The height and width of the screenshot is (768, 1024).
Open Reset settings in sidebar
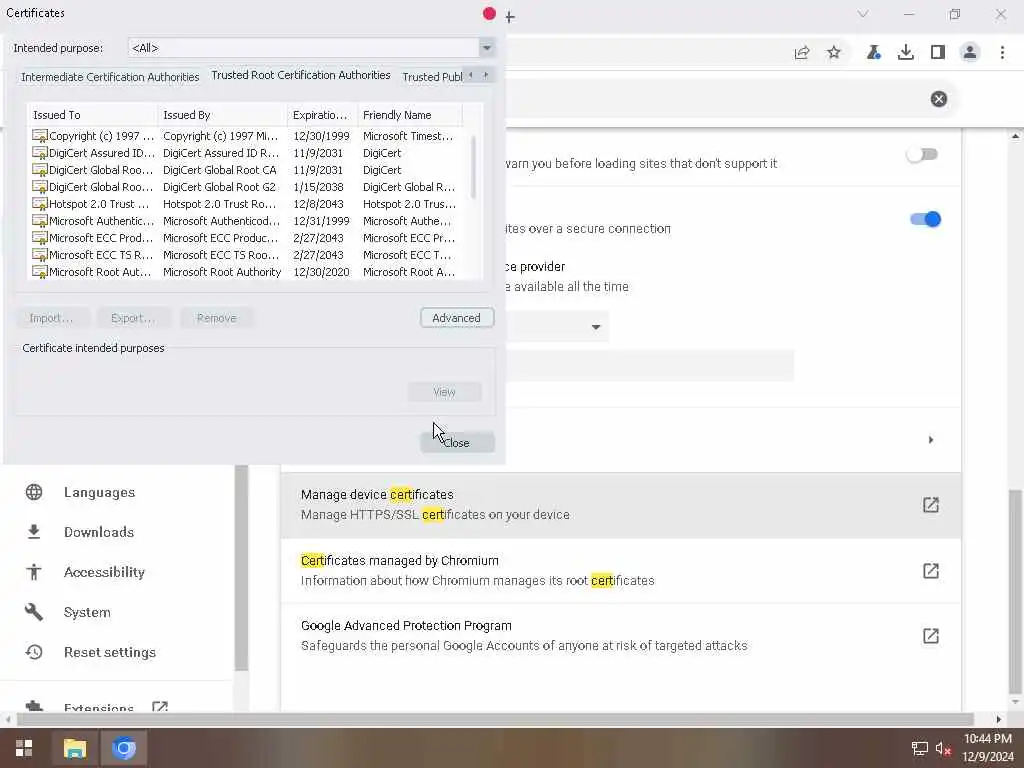pyautogui.click(x=110, y=652)
